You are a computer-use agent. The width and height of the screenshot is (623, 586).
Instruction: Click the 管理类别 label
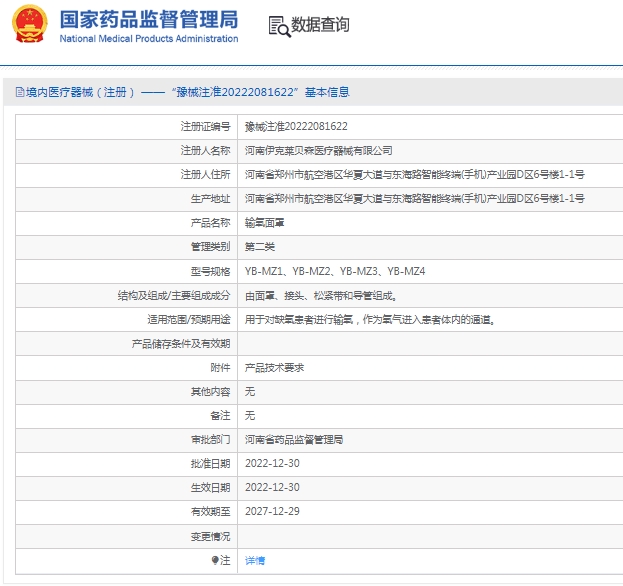(x=211, y=247)
